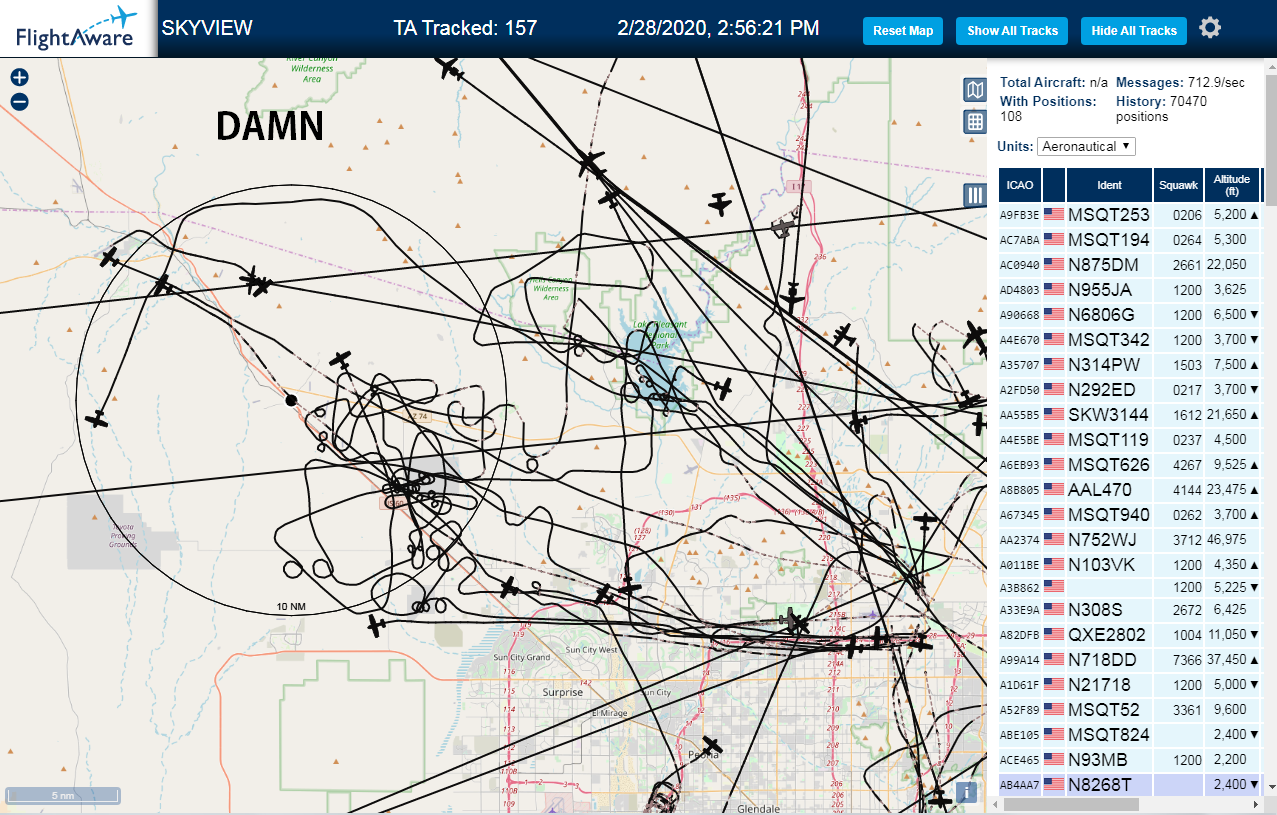Sort table by Squawk column header
1277x815 pixels.
click(x=1178, y=185)
